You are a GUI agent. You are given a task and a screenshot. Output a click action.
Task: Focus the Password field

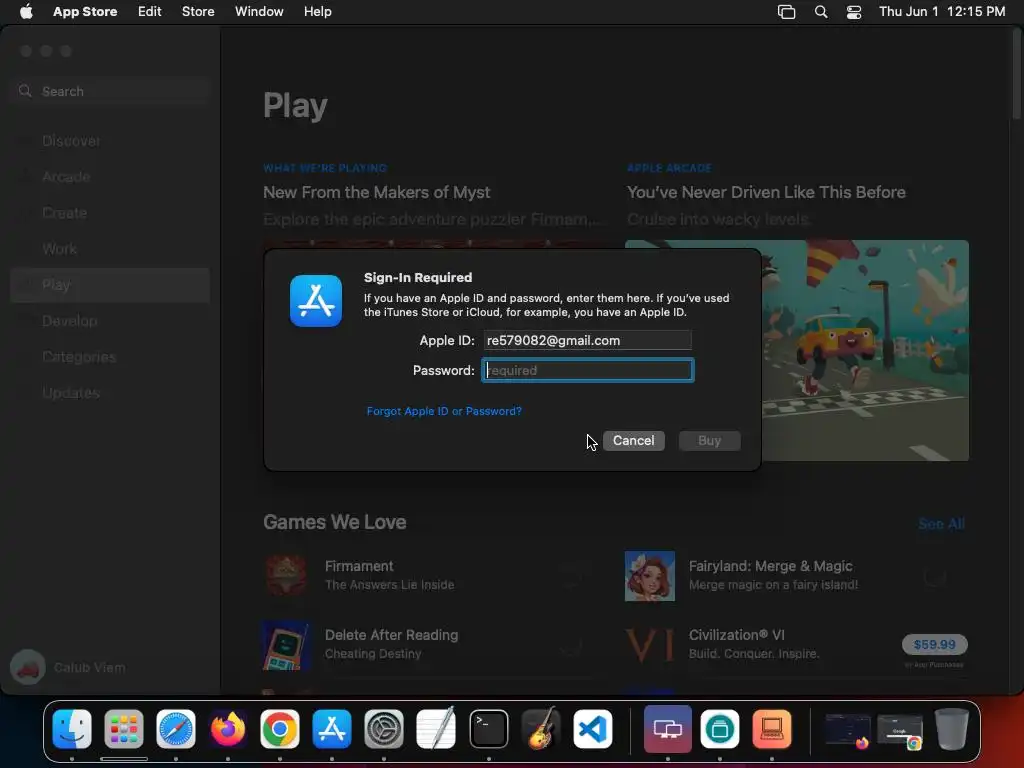click(588, 370)
